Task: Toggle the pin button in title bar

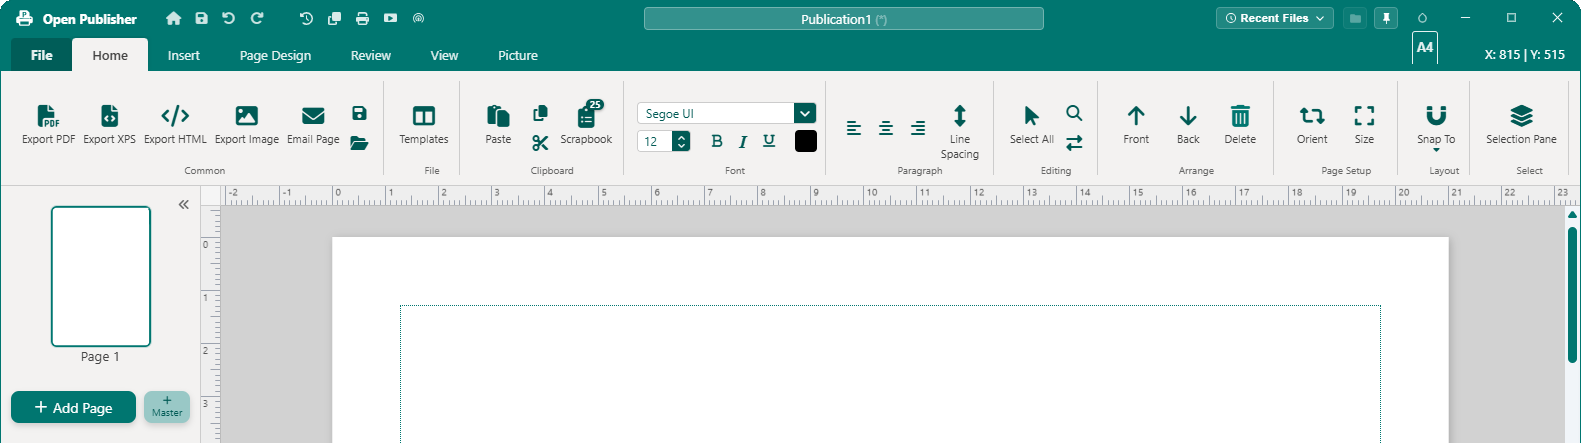Action: pos(1386,18)
